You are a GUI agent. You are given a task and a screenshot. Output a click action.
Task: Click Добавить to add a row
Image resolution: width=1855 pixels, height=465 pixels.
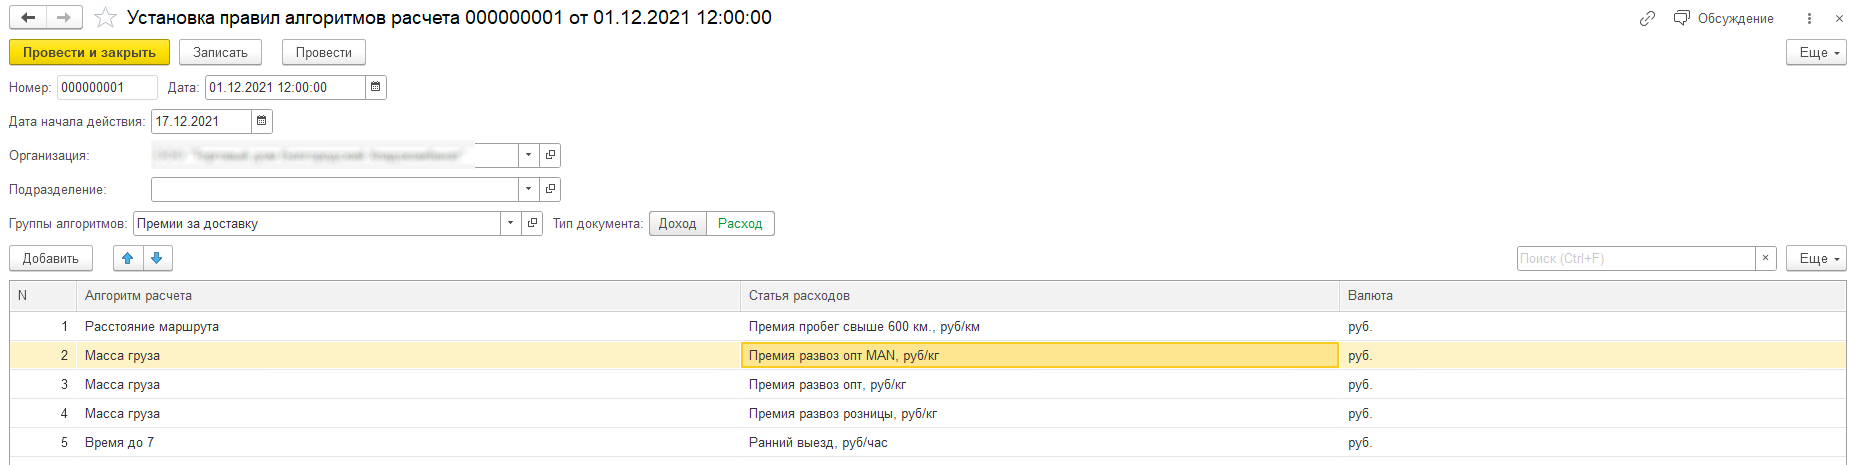pos(51,258)
